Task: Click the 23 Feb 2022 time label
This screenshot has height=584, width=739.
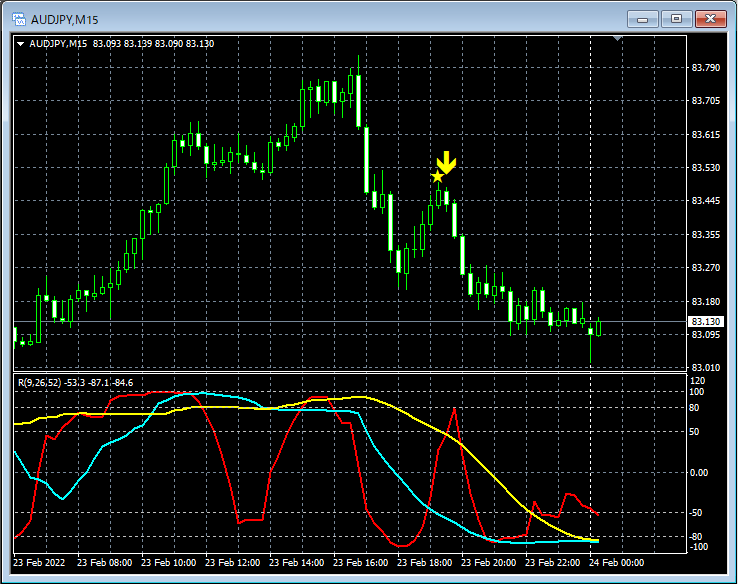Action: (39, 562)
